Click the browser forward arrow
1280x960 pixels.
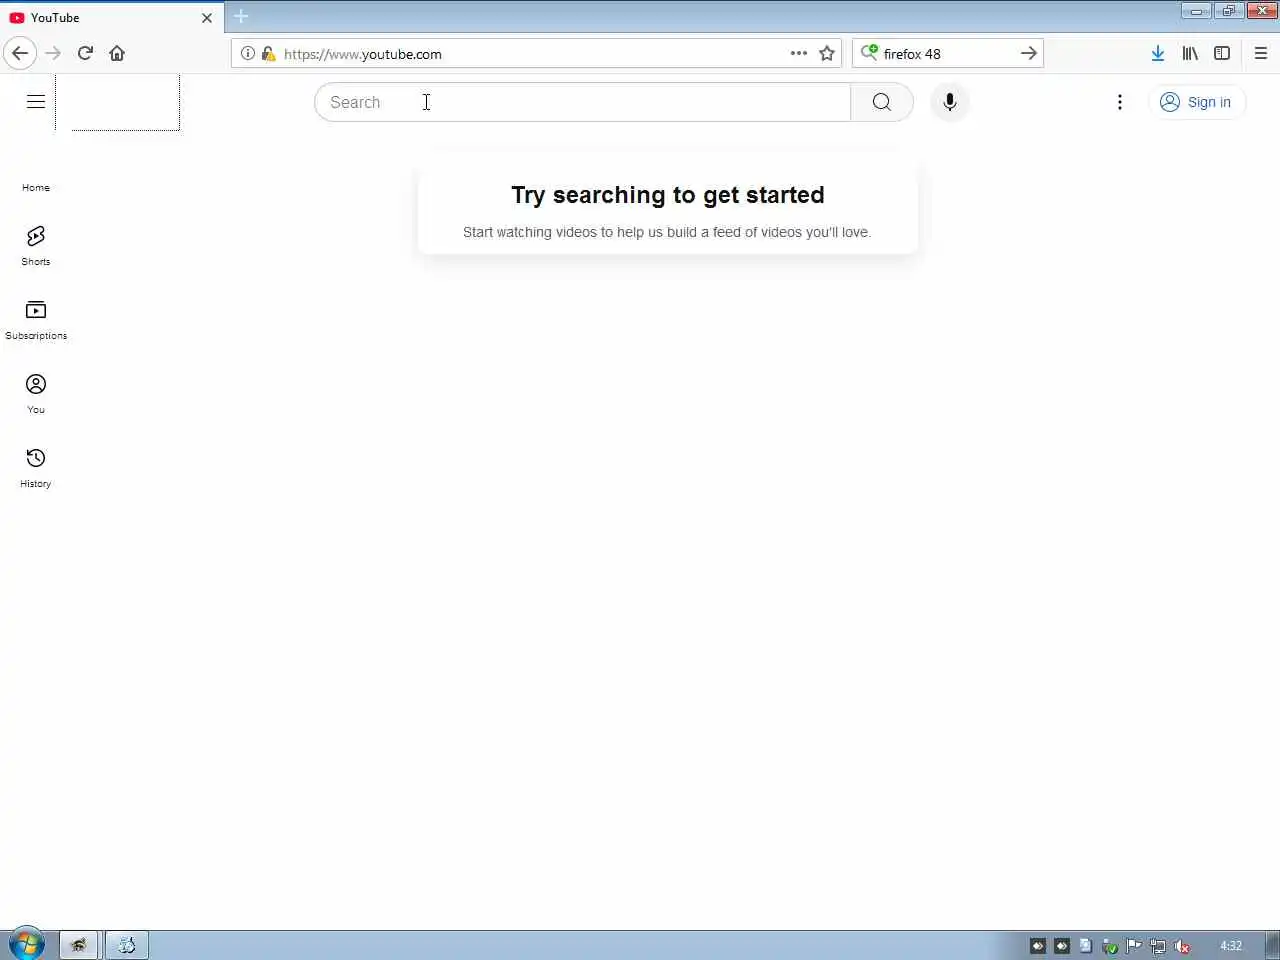point(53,53)
